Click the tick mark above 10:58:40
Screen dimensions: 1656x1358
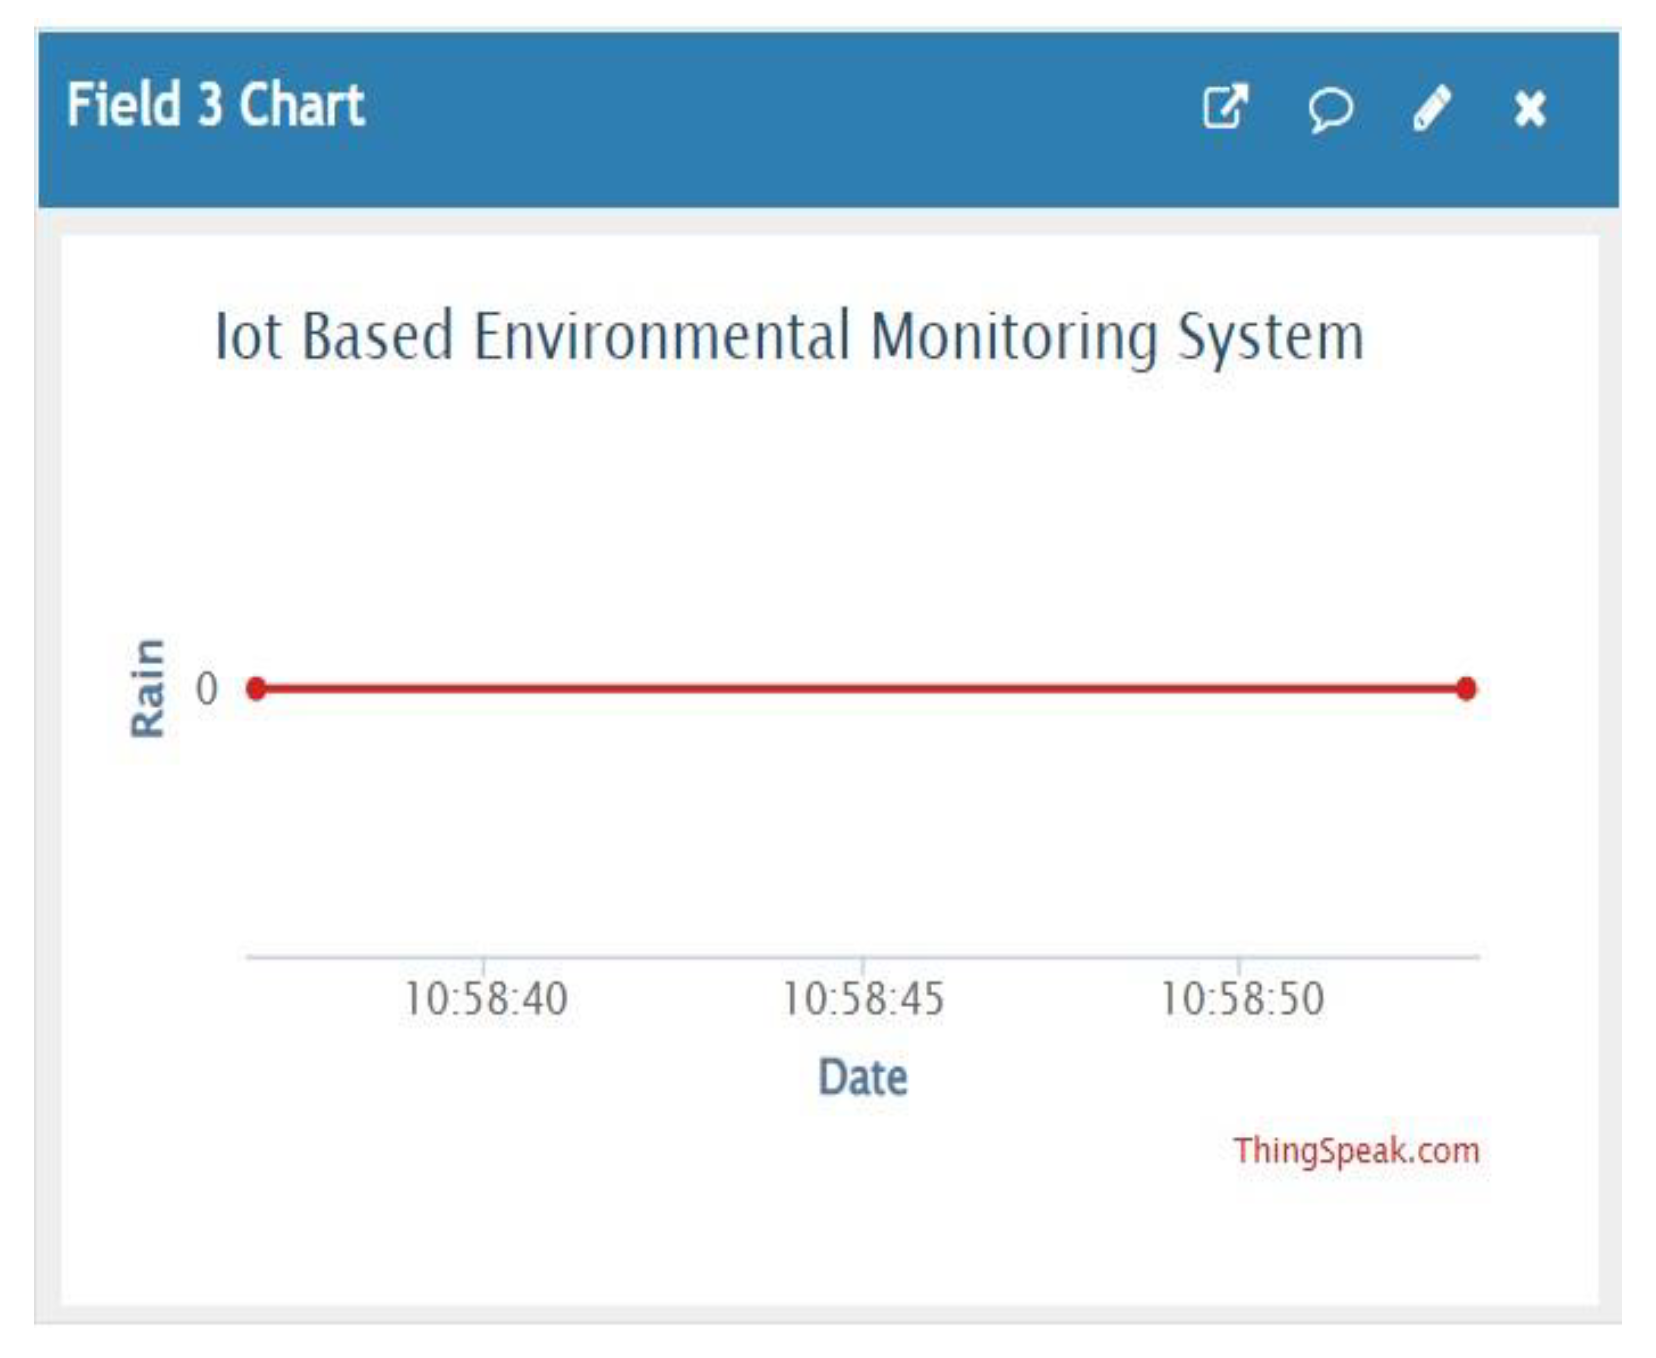pyautogui.click(x=484, y=964)
